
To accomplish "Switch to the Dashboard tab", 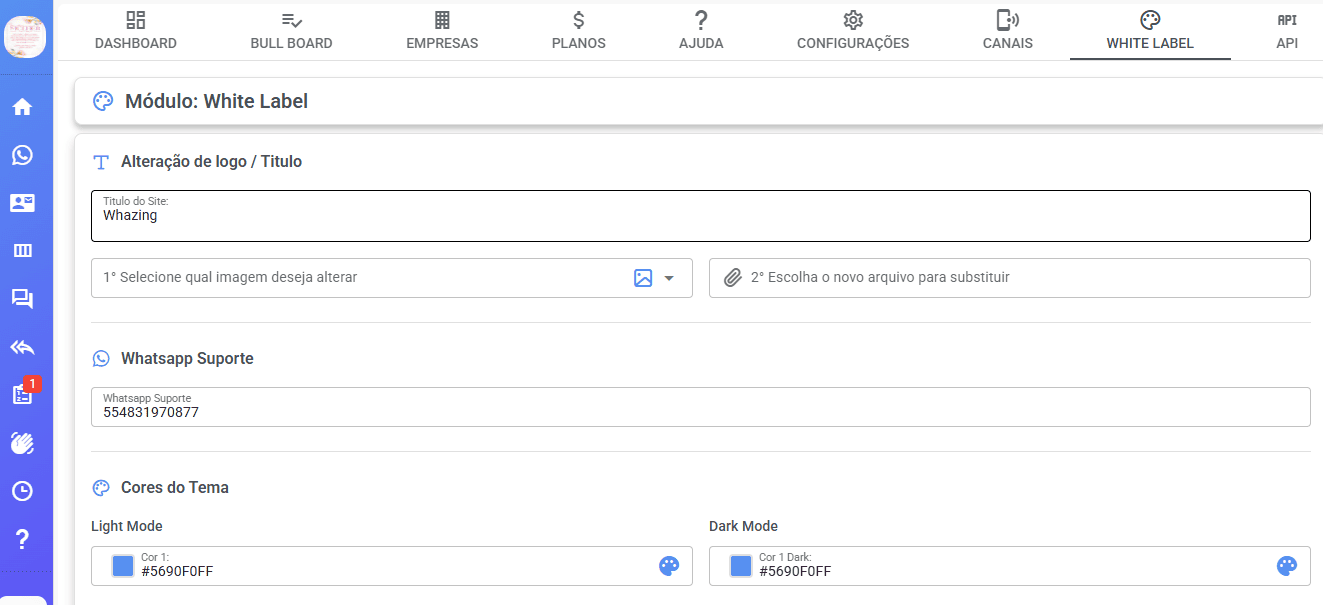I will pyautogui.click(x=136, y=31).
